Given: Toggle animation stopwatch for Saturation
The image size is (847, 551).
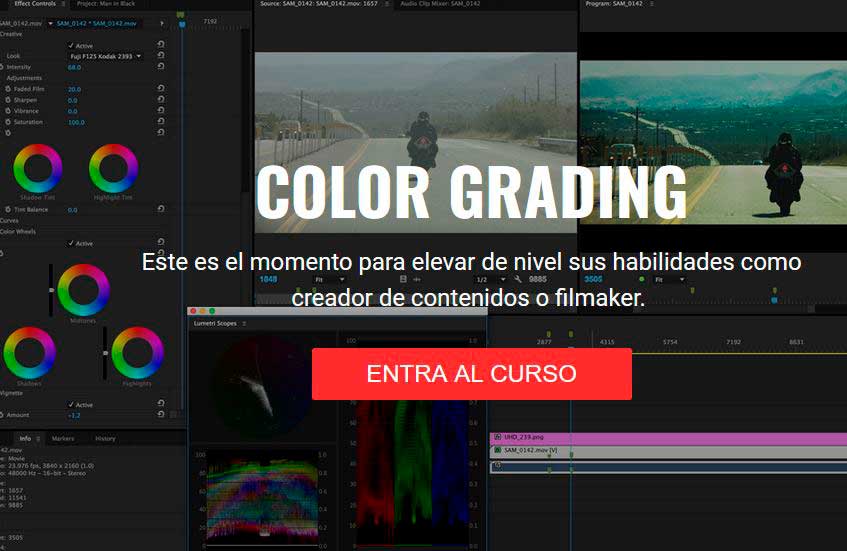Looking at the screenshot, I should tap(8, 122).
